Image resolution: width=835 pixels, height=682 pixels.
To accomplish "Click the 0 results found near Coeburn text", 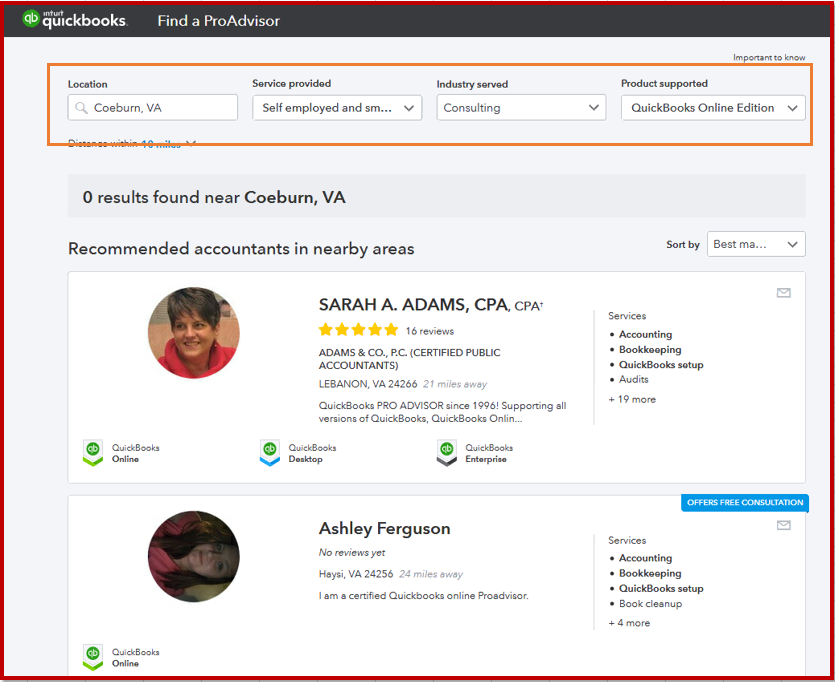I will pos(214,198).
